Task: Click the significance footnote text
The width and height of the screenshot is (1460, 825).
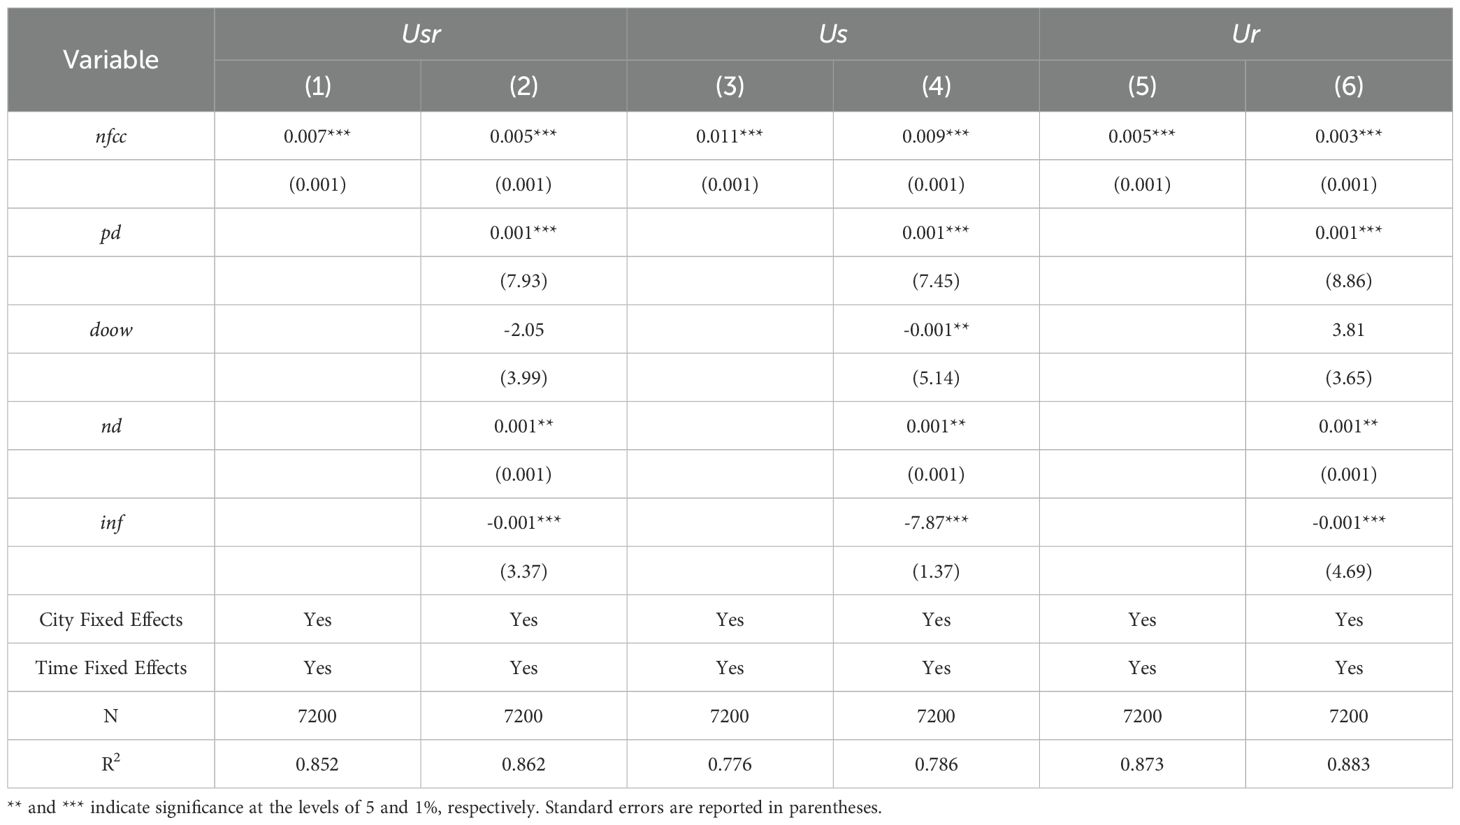Action: tap(444, 807)
